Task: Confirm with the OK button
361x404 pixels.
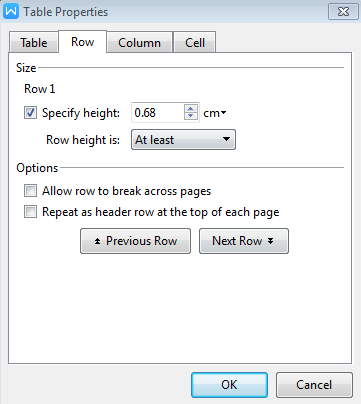Action: 229,385
